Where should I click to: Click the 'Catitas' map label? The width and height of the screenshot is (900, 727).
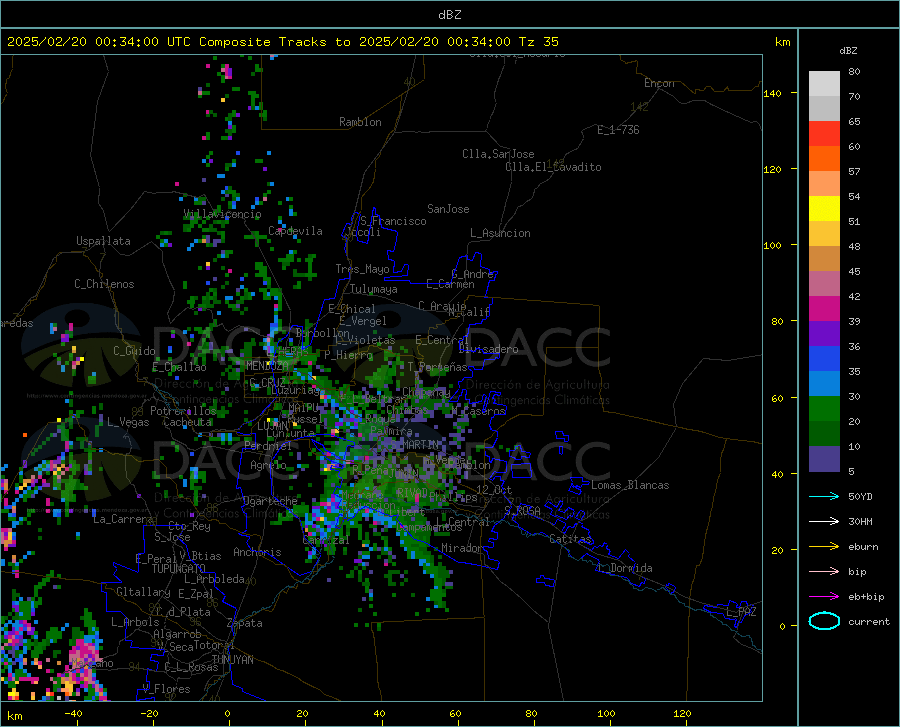(571, 539)
